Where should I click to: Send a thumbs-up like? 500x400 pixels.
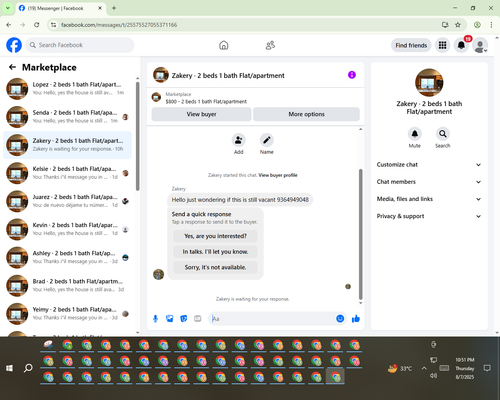pyautogui.click(x=356, y=319)
